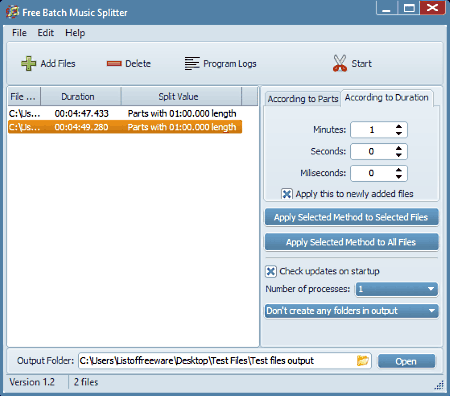
Task: Maximize the Free Batch Music Splitter window
Action: [409, 8]
